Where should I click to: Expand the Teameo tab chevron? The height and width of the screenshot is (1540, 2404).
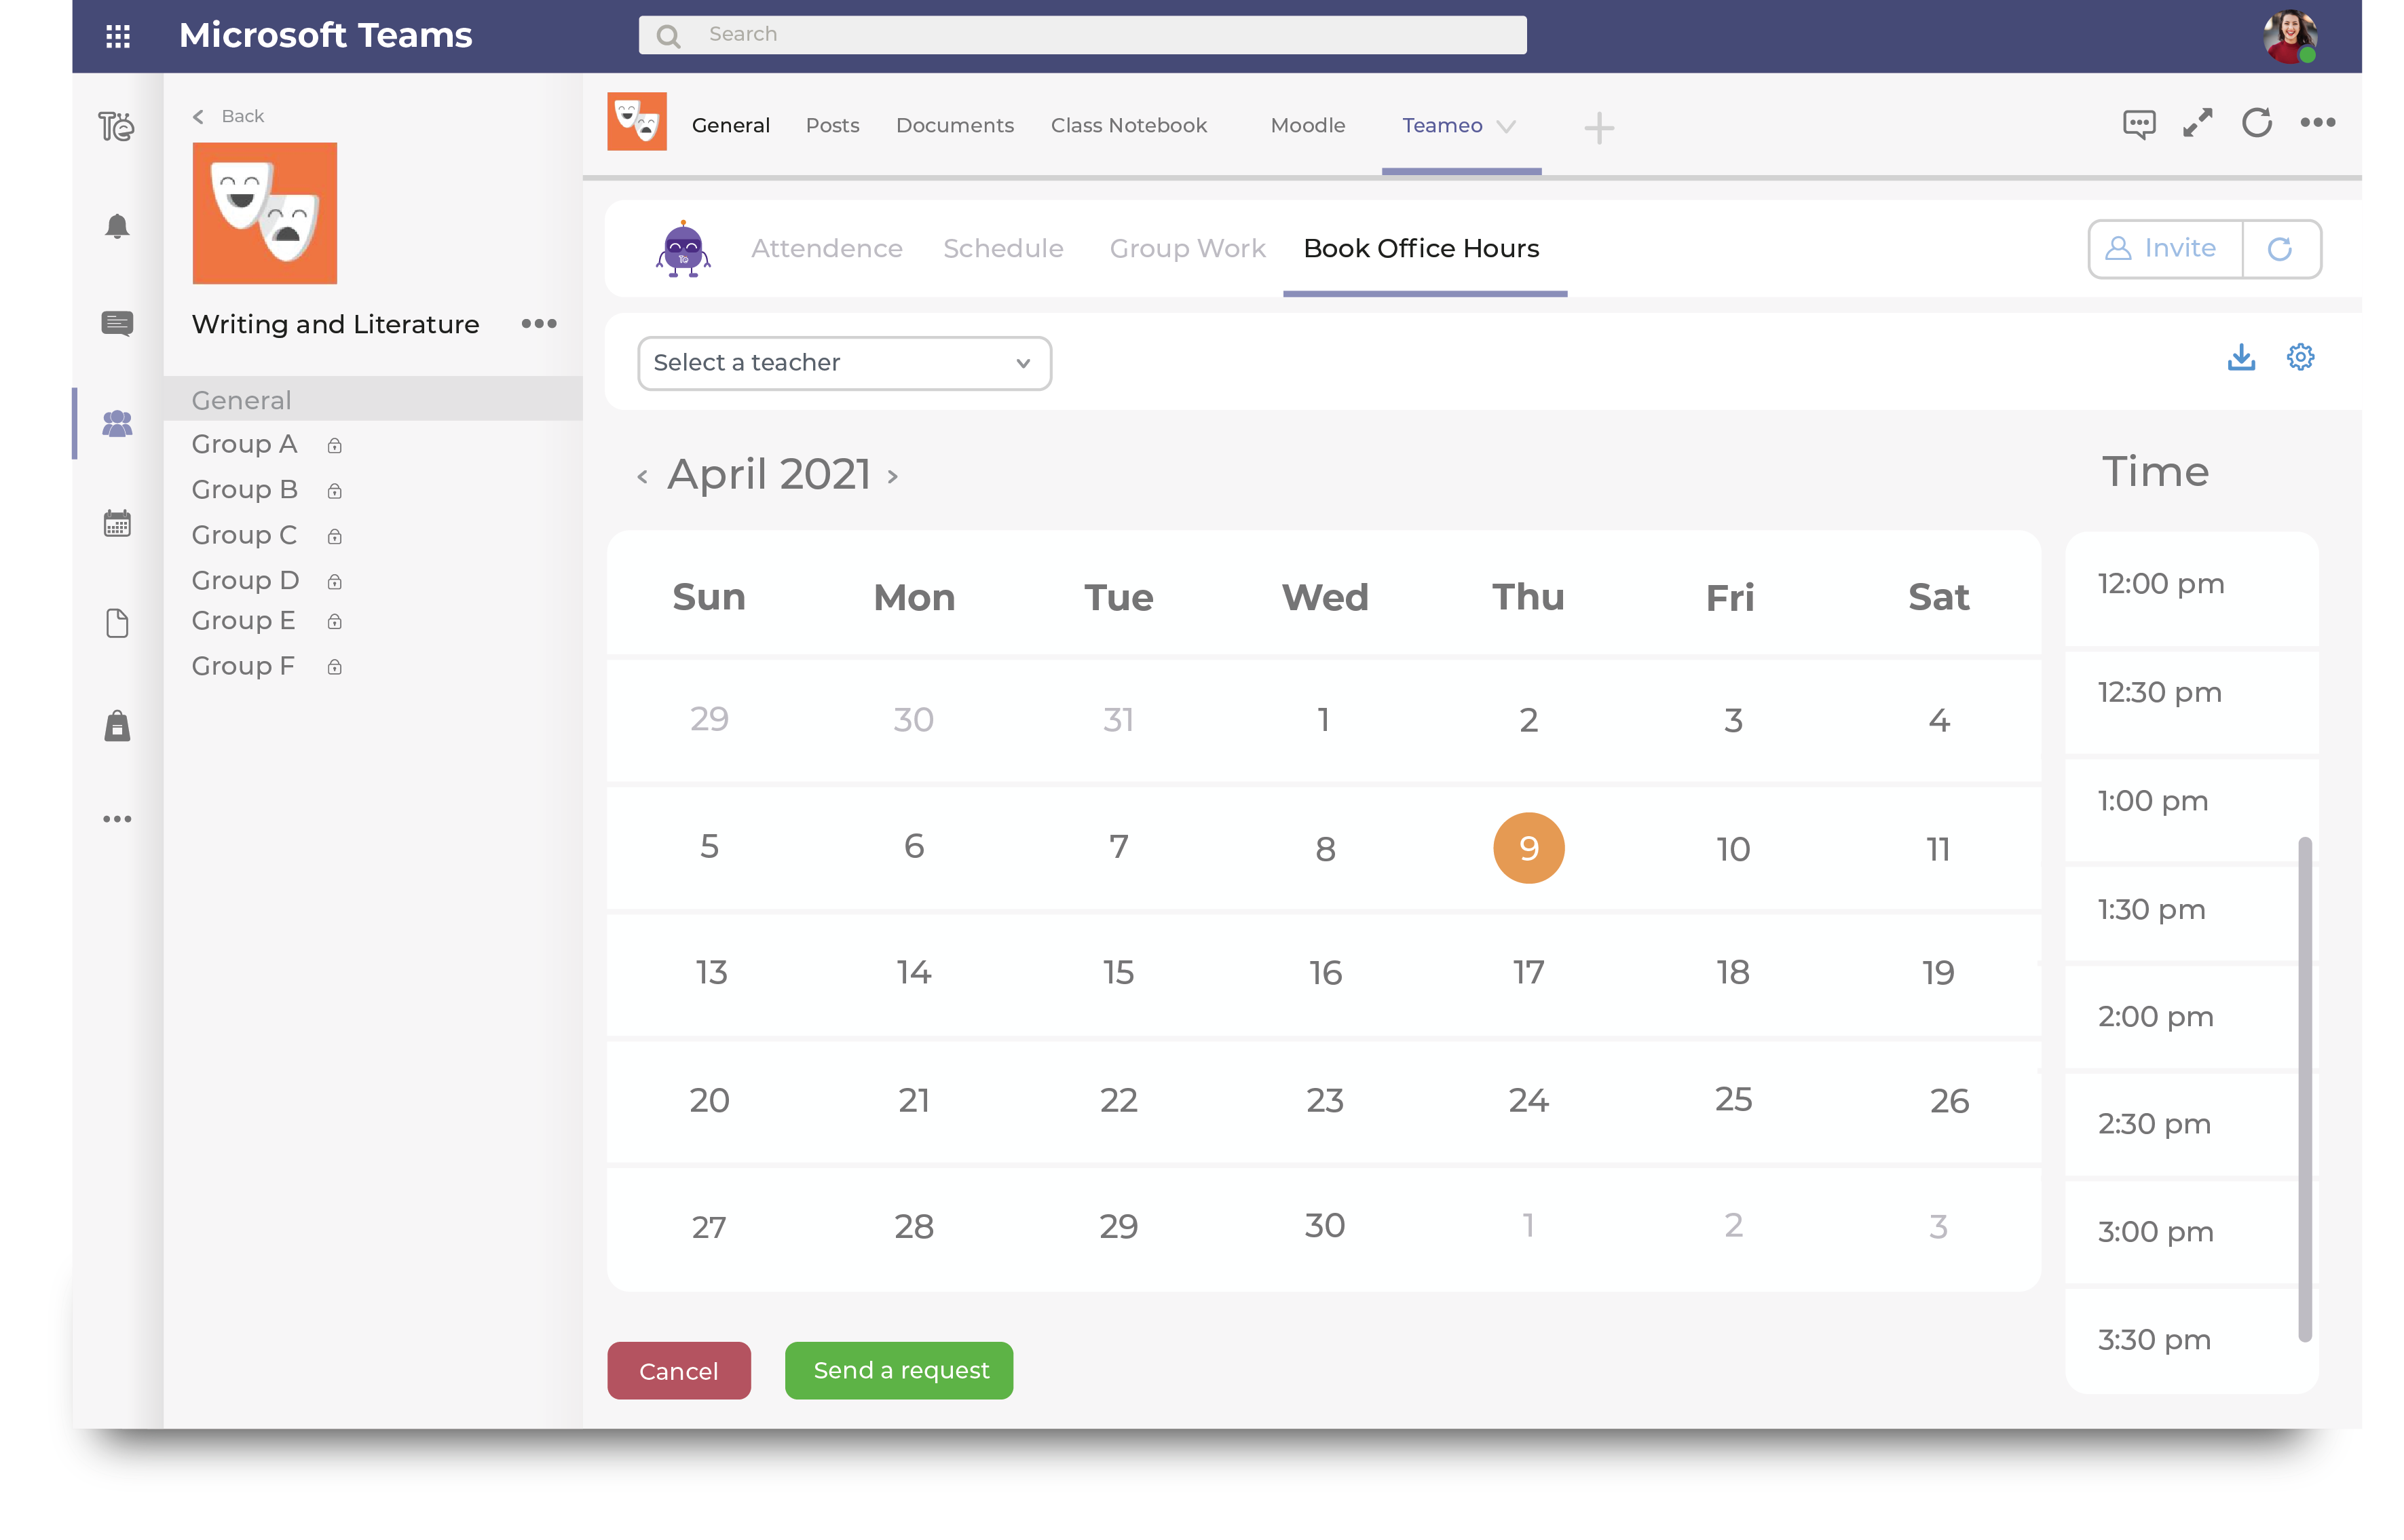coord(1507,127)
